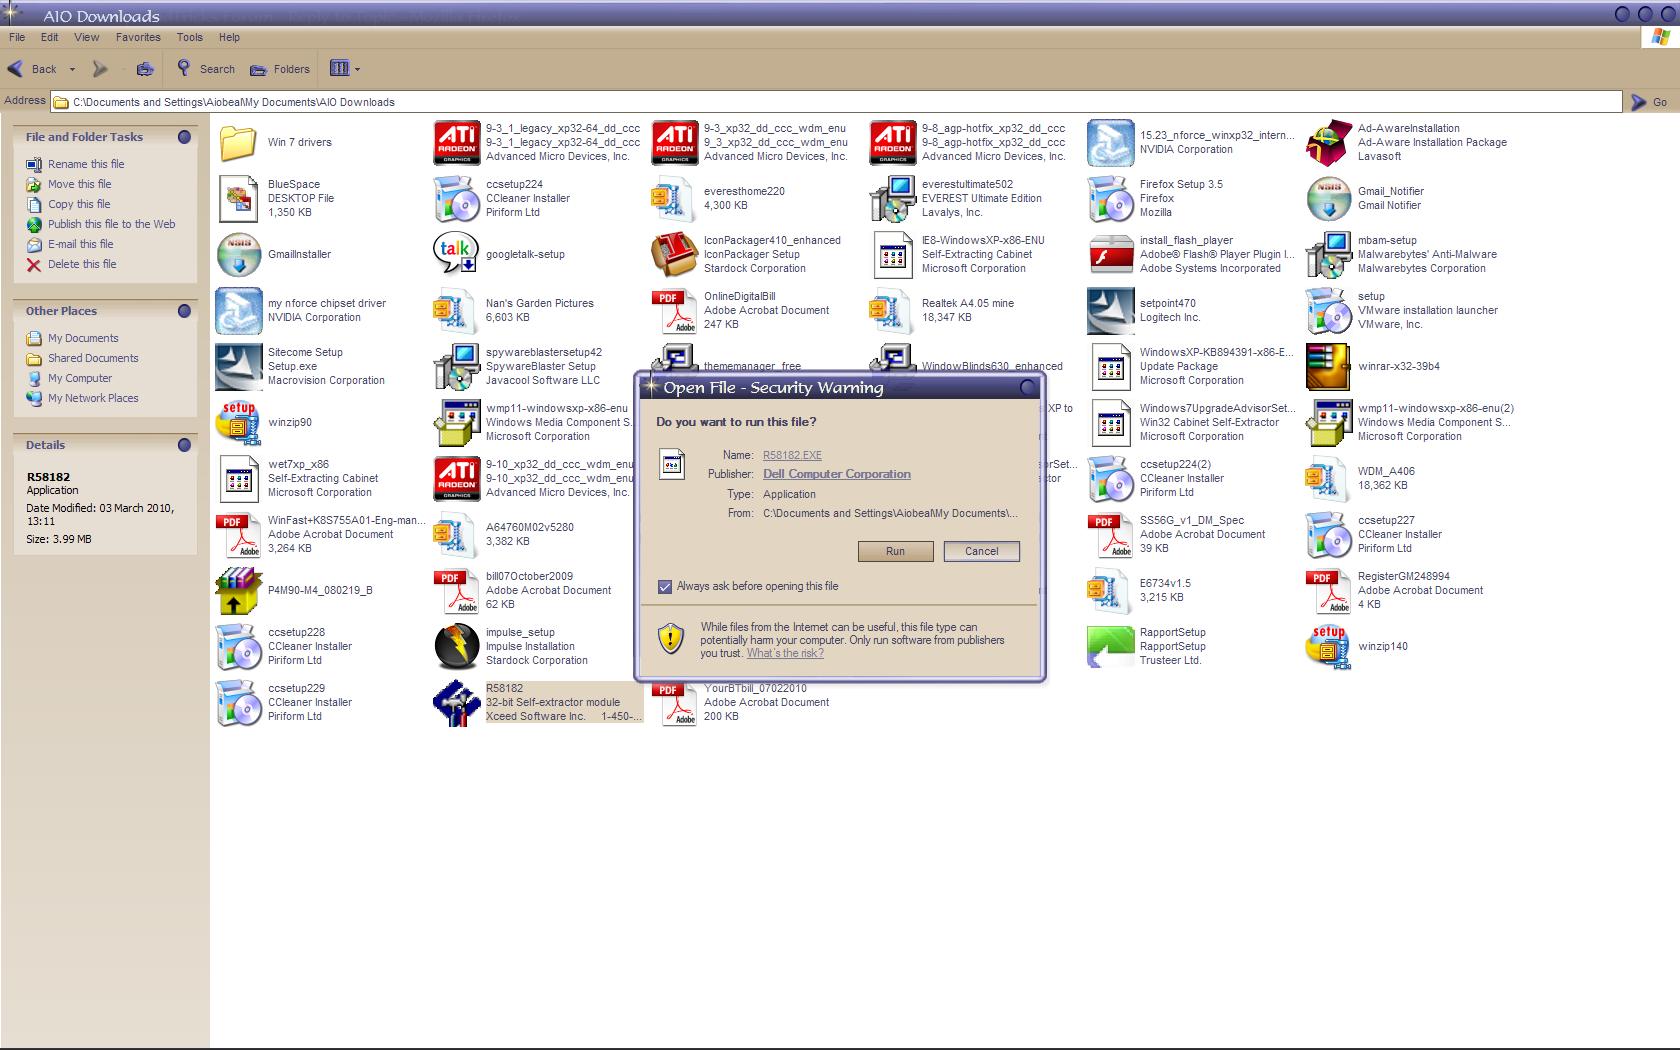Screen dimensions: 1680x1050
Task: Select the setpoint470 Logitech icon
Action: (1110, 310)
